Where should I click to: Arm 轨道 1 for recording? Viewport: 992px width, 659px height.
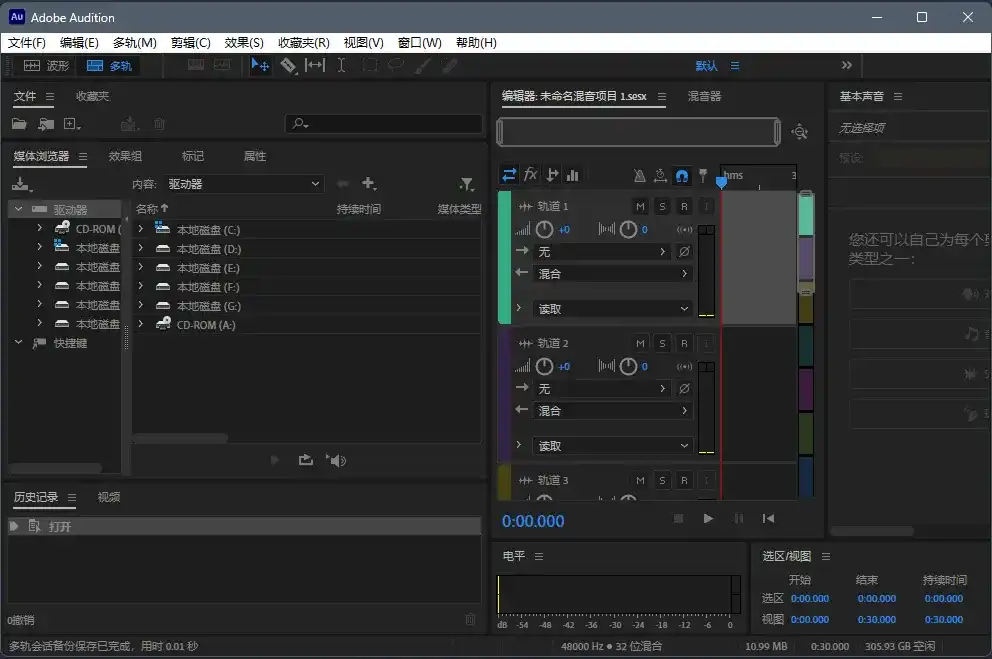684,206
